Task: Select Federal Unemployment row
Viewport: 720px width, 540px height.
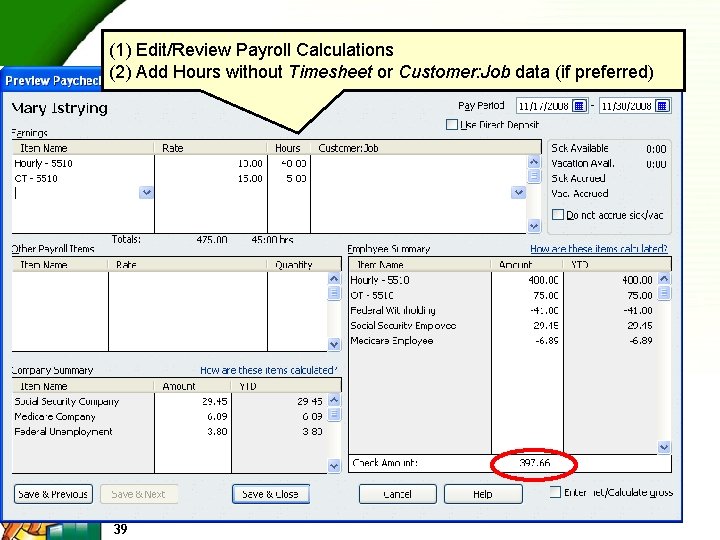Action: pos(170,432)
